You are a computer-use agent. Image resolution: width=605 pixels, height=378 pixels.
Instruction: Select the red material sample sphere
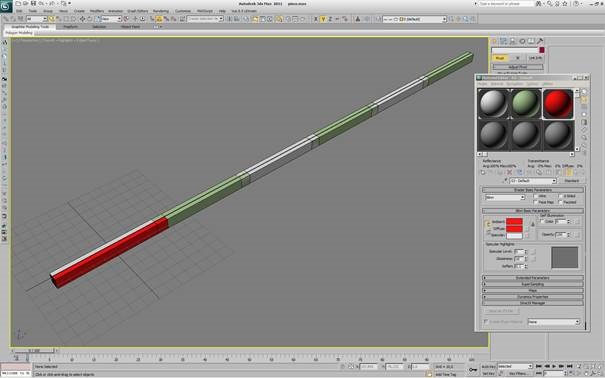point(558,104)
